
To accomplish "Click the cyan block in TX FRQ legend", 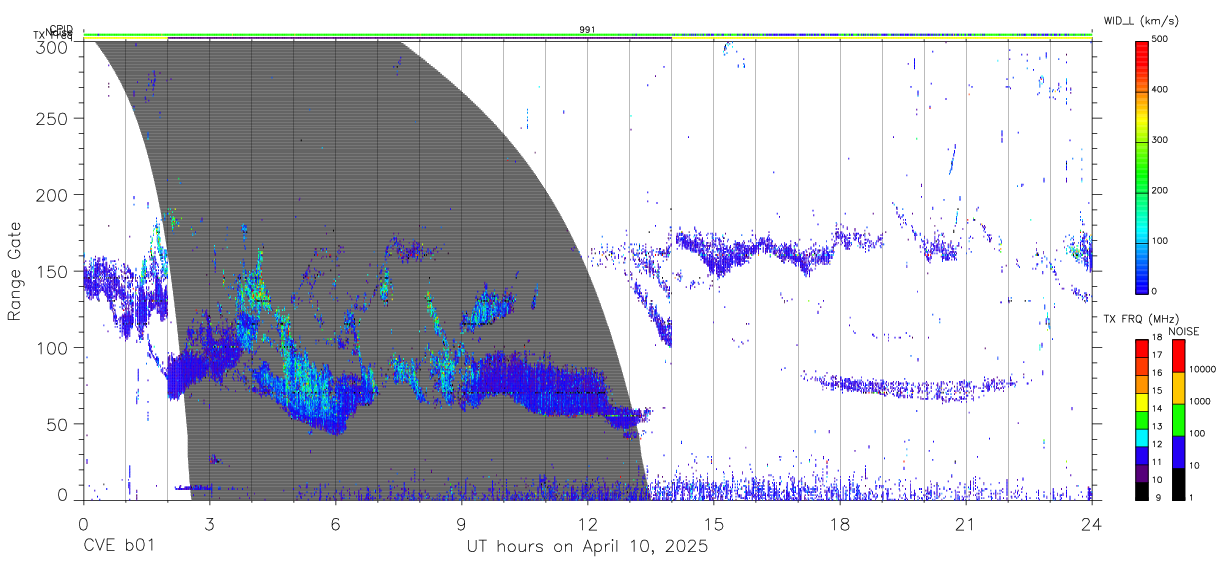I will point(1141,437).
